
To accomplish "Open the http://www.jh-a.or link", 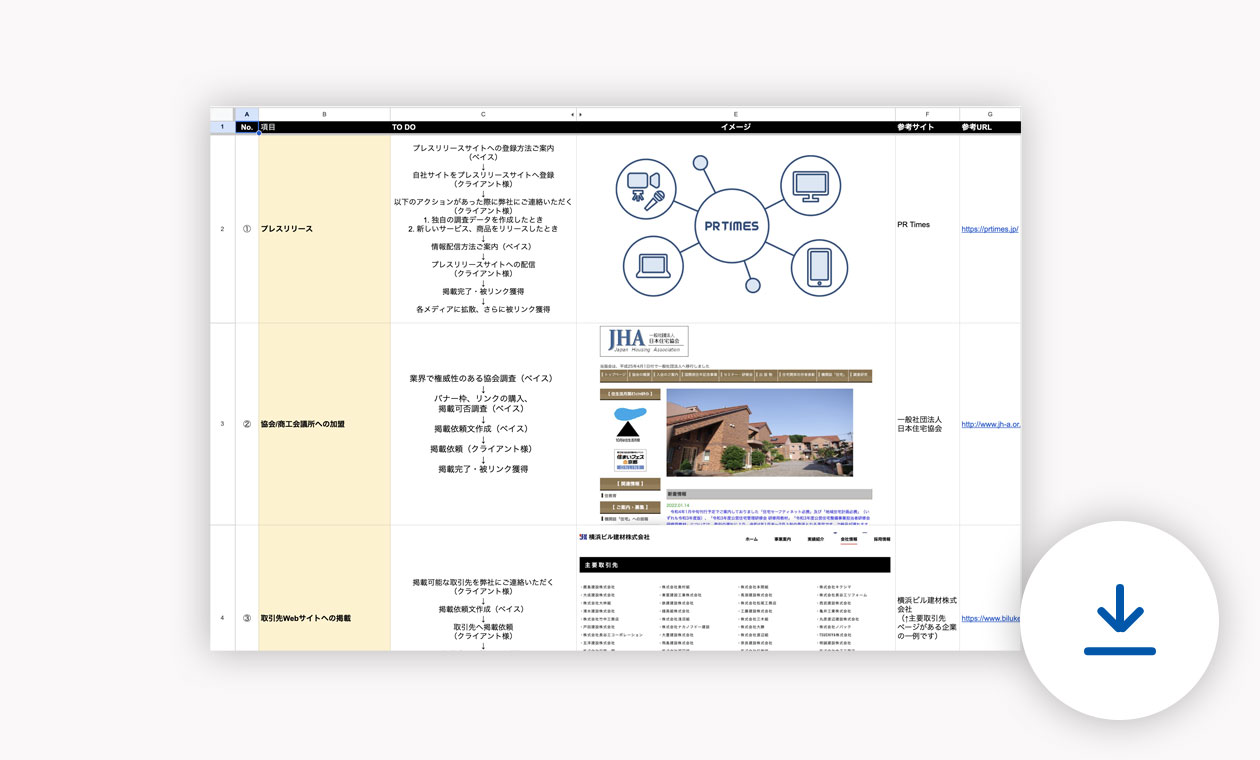I will coord(991,424).
